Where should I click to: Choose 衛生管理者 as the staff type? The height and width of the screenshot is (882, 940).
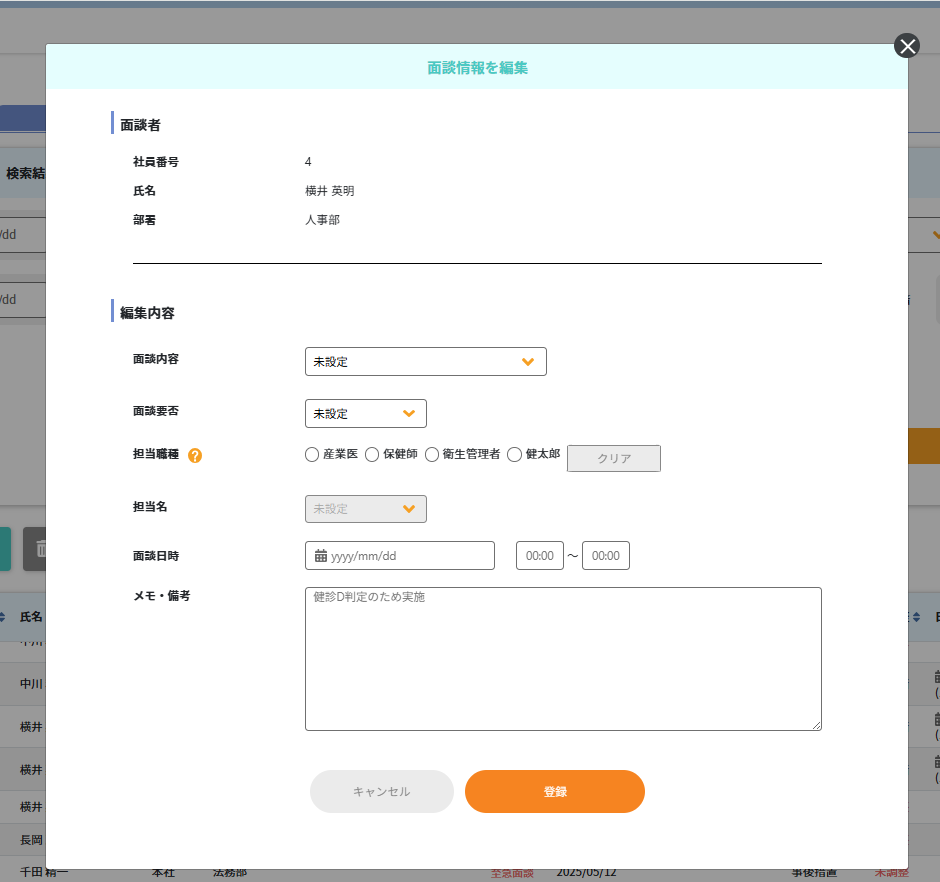pyautogui.click(x=432, y=455)
